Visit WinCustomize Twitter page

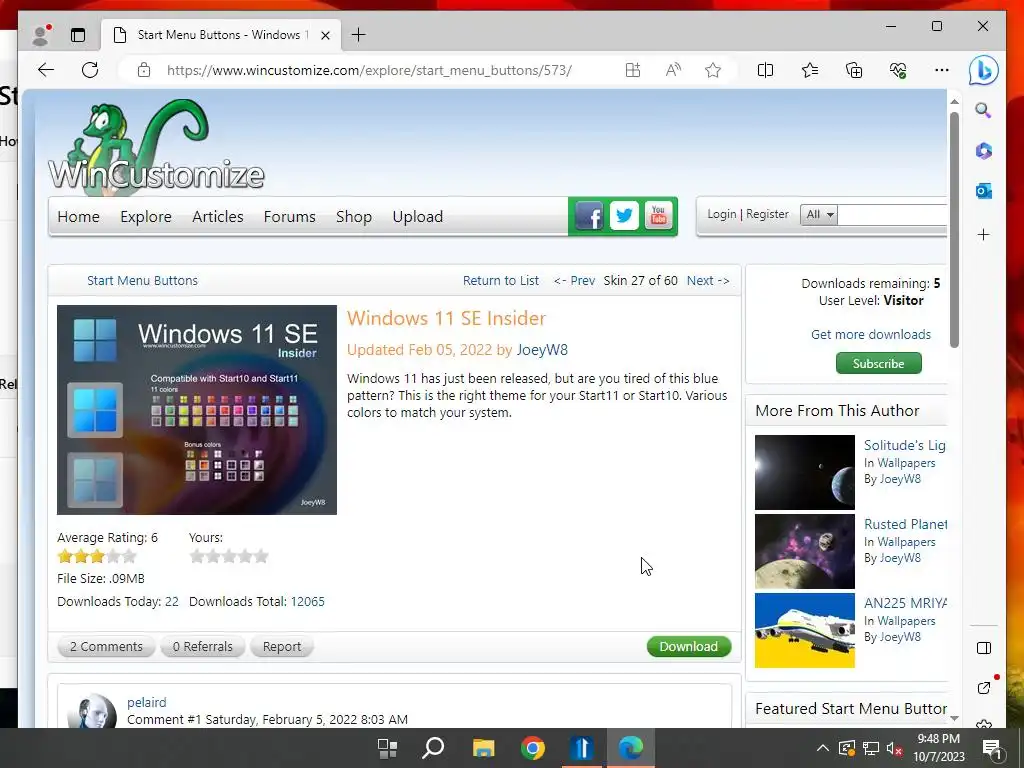[624, 216]
